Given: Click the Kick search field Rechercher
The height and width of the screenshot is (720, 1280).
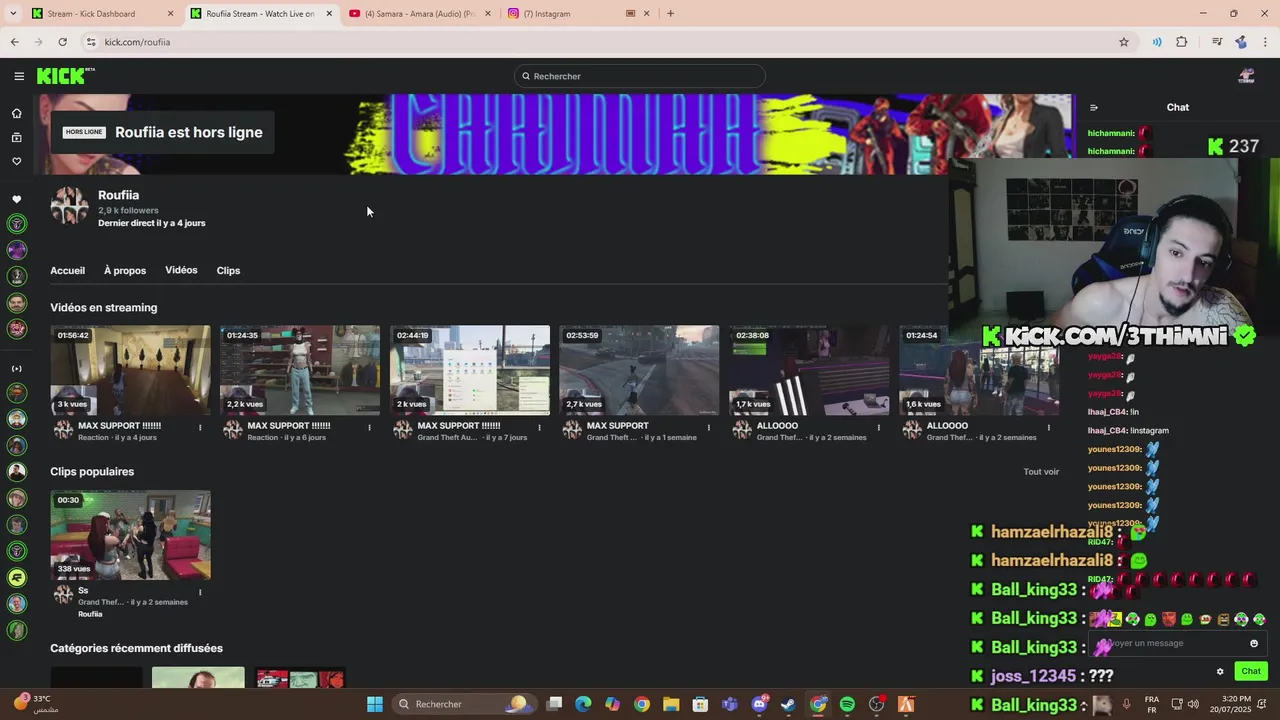Looking at the screenshot, I should click(x=640, y=76).
